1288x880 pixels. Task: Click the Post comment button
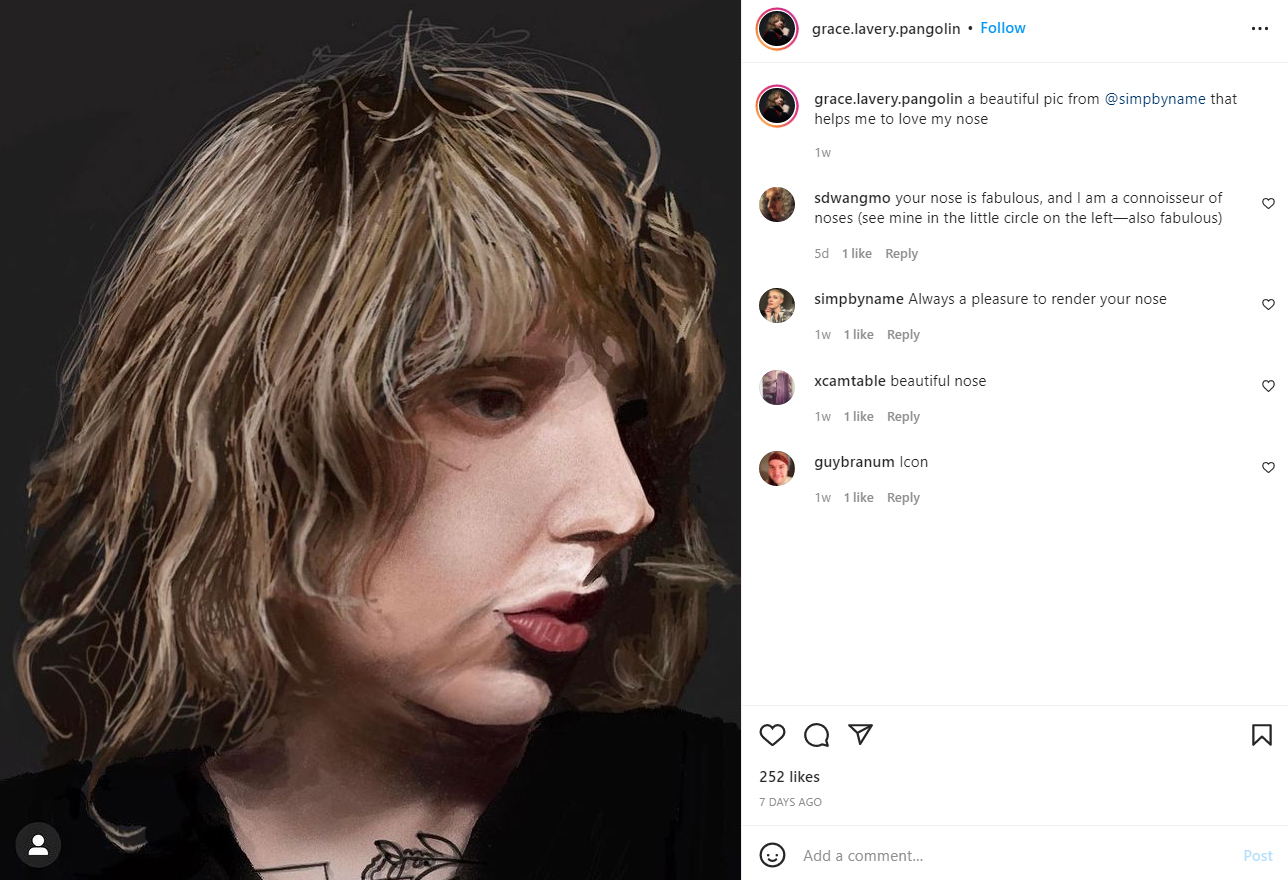click(x=1258, y=856)
